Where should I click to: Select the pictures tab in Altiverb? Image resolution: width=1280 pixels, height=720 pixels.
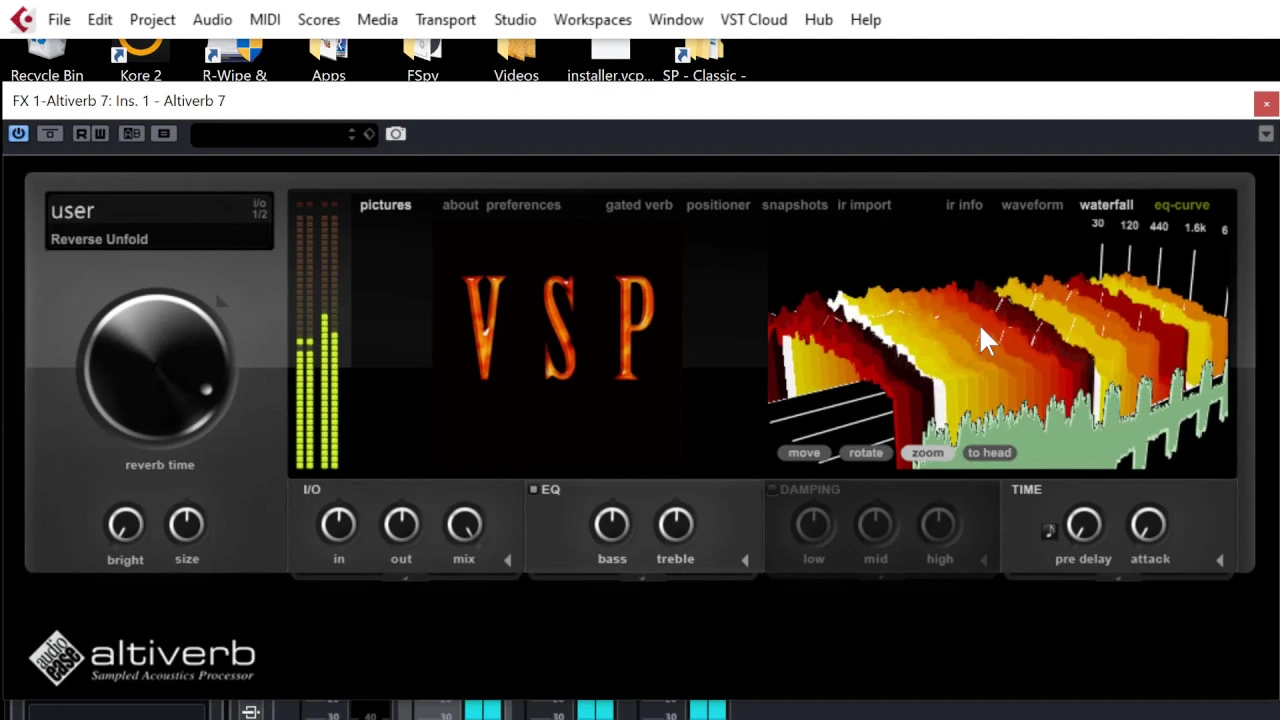(385, 205)
